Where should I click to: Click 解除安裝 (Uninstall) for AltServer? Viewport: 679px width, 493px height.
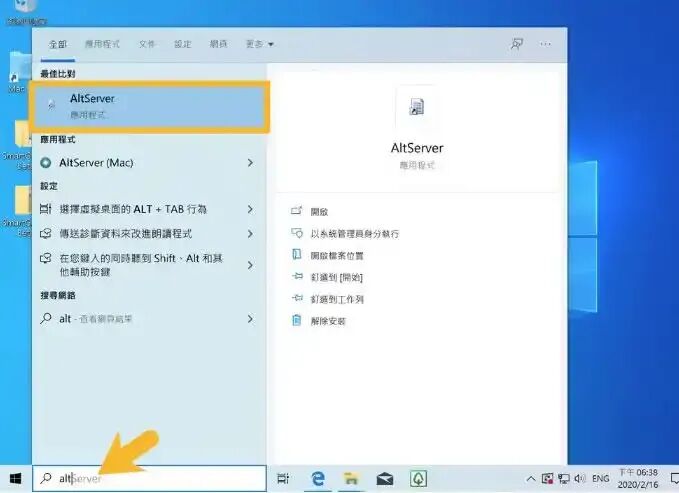click(328, 321)
